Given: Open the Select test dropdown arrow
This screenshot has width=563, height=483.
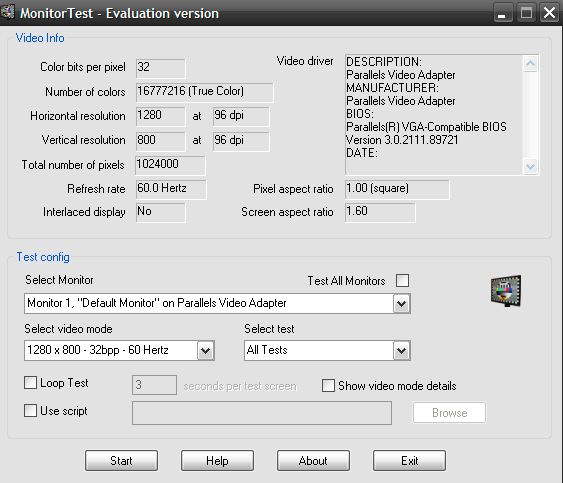Looking at the screenshot, I should pyautogui.click(x=401, y=350).
